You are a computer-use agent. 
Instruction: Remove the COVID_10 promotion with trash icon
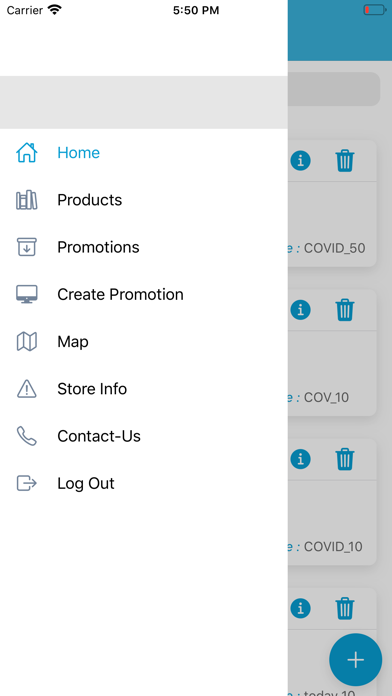[x=345, y=459]
